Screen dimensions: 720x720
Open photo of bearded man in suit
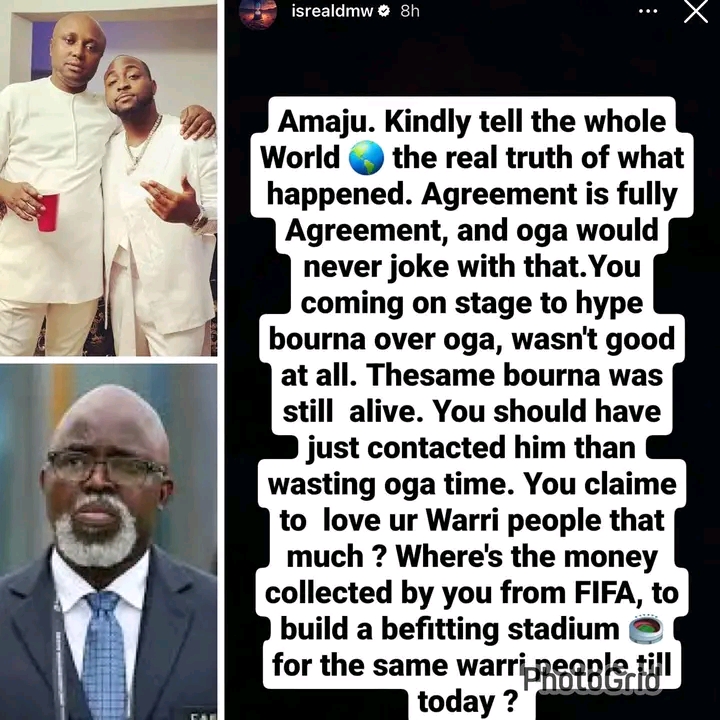point(108,542)
